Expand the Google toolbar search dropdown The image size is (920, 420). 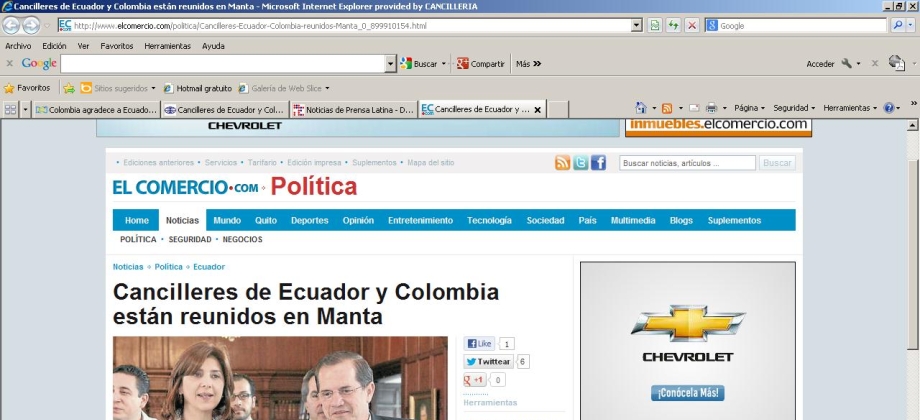pyautogui.click(x=391, y=63)
